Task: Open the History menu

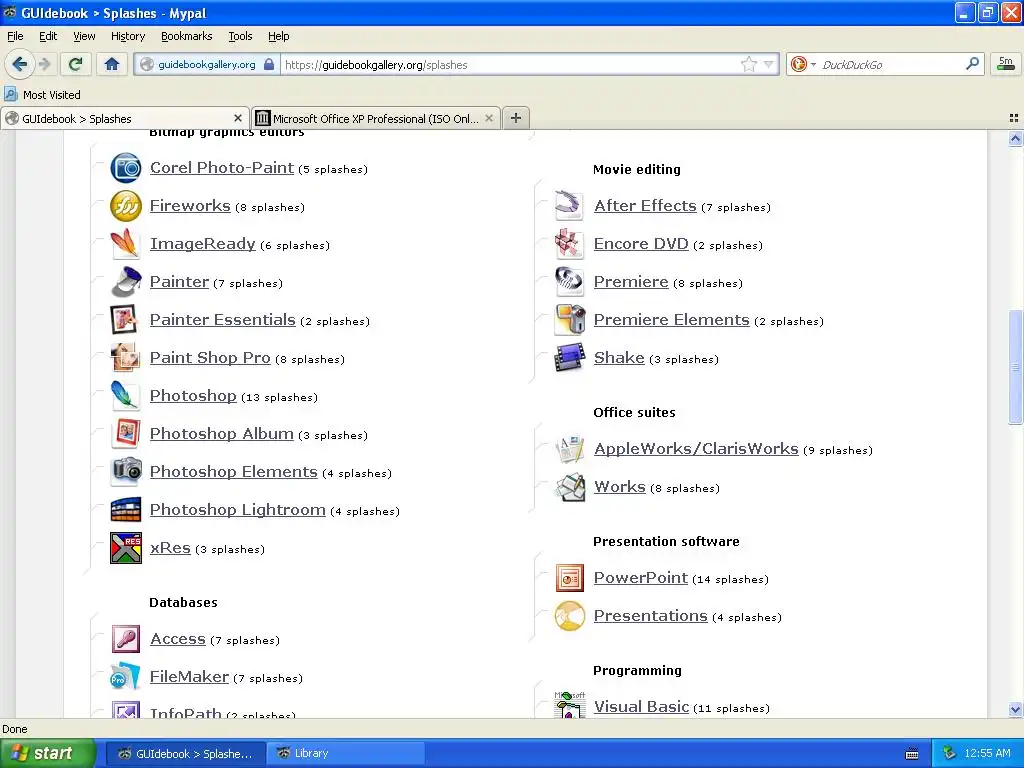Action: click(x=128, y=36)
